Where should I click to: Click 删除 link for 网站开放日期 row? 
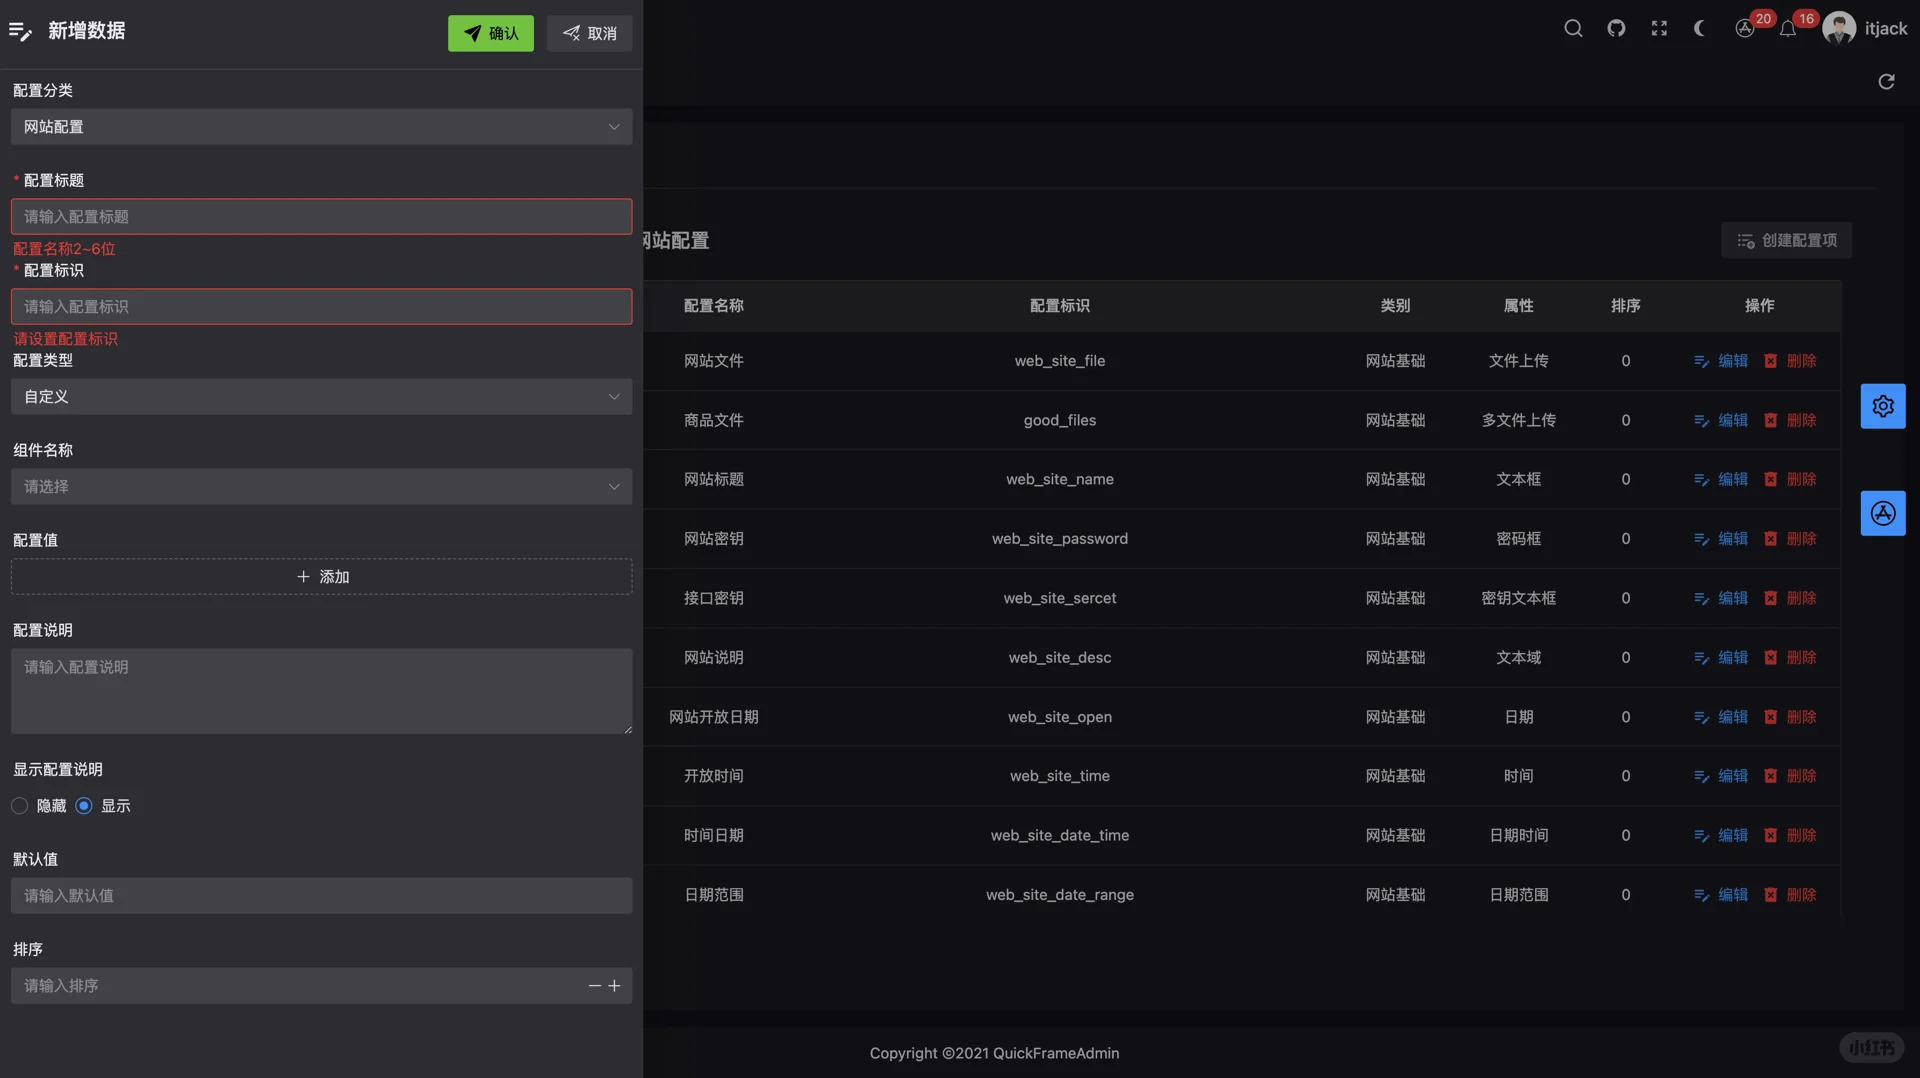(1801, 717)
